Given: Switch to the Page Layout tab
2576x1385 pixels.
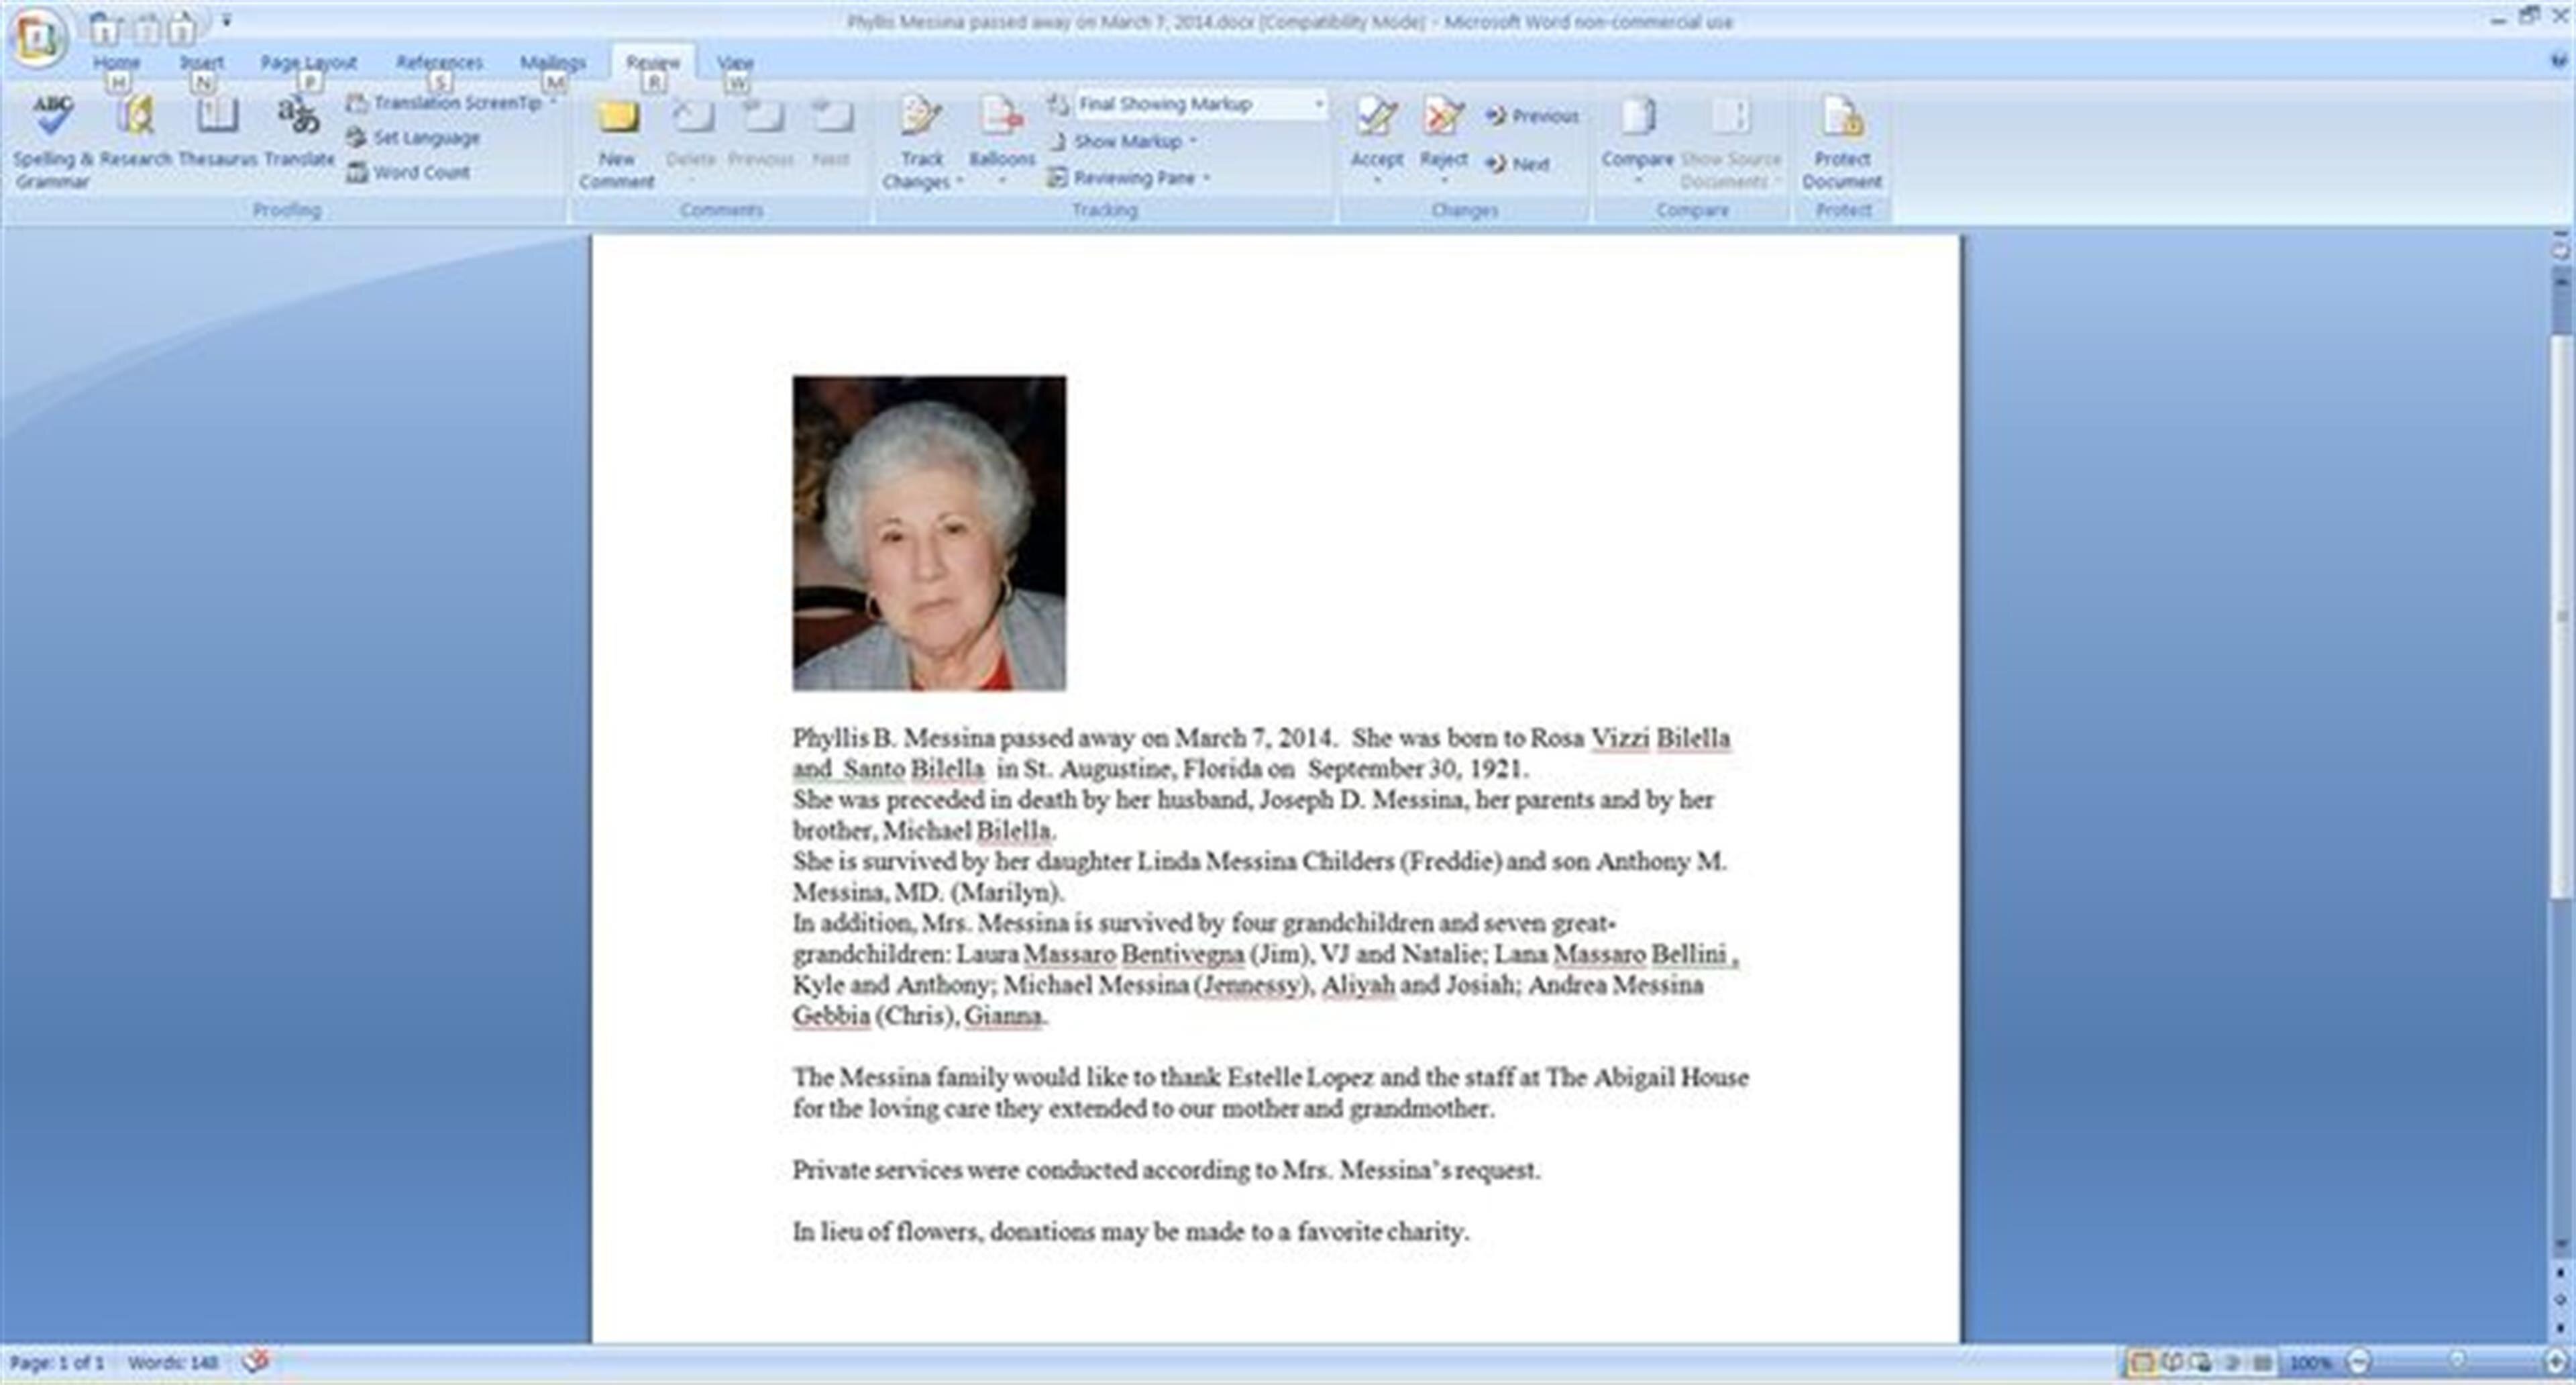Looking at the screenshot, I should (308, 62).
